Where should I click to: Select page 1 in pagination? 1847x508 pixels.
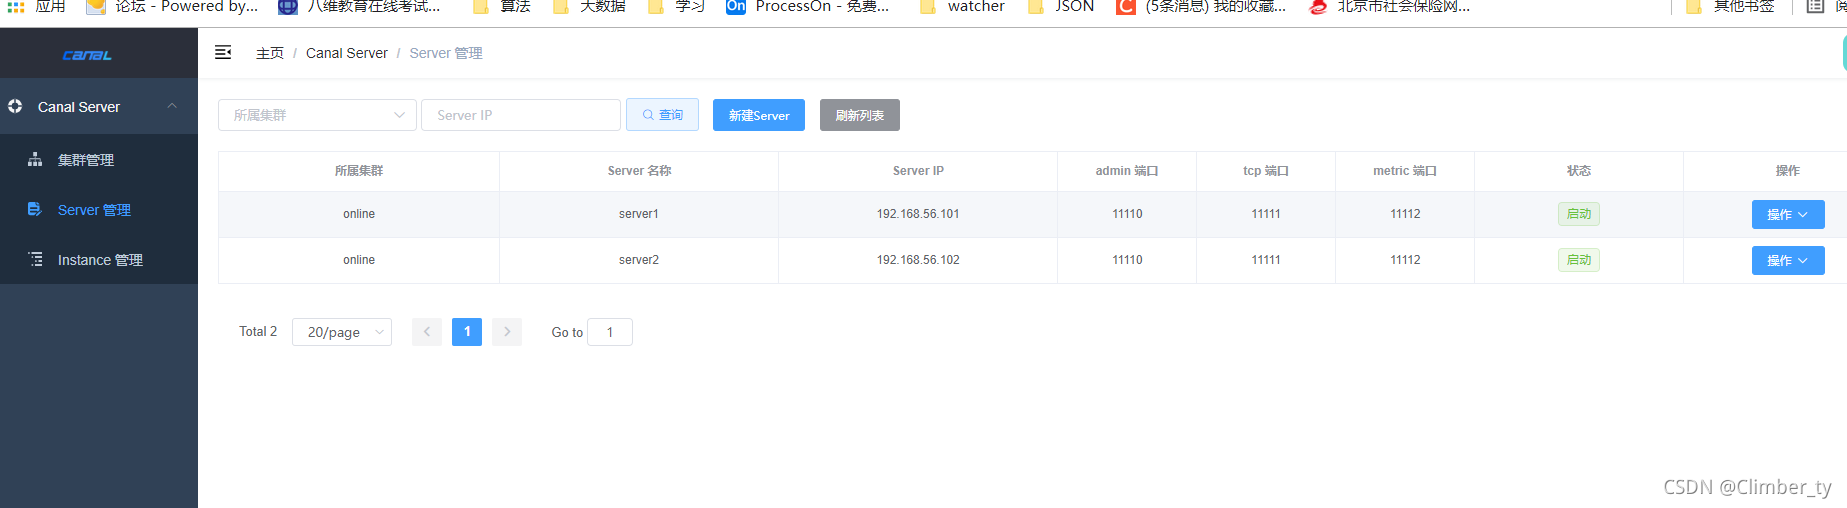467,332
